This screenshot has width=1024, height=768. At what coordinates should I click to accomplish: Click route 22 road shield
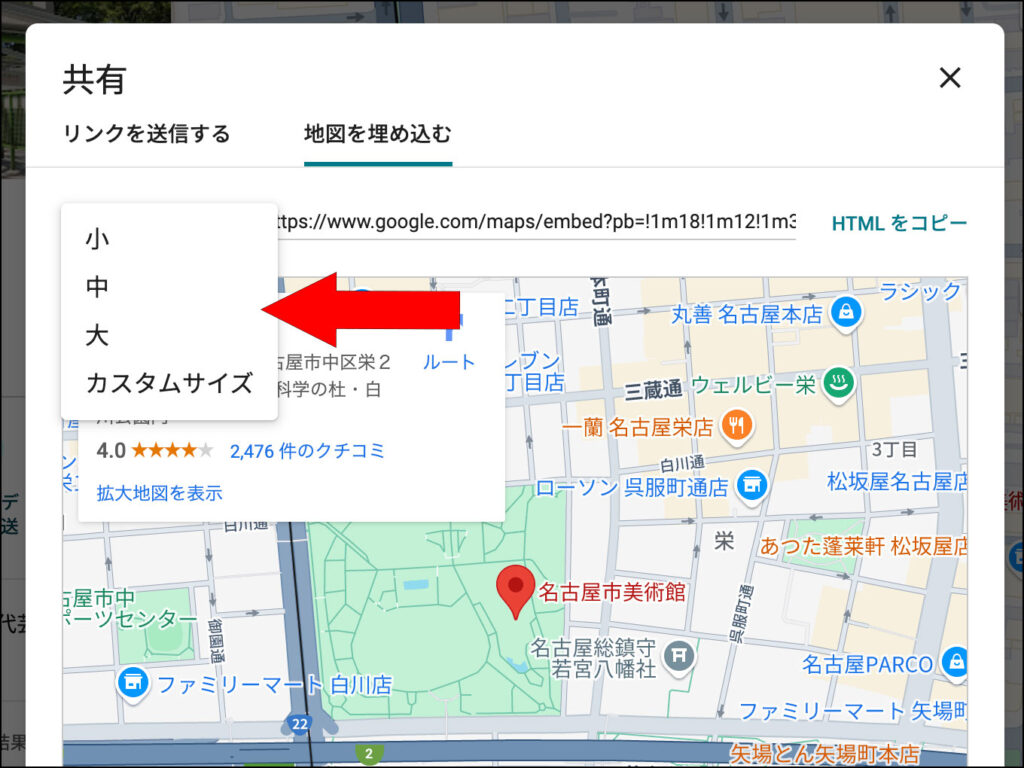(300, 724)
